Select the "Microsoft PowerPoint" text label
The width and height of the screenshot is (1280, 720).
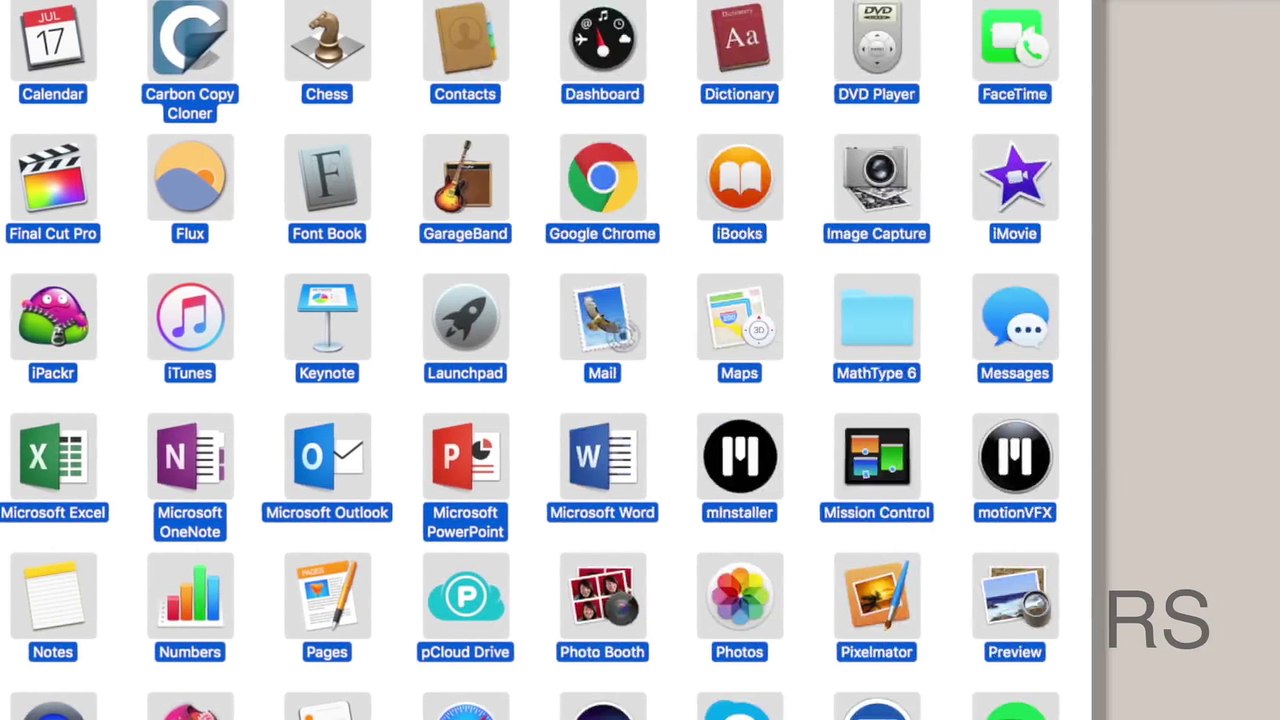[x=465, y=522]
